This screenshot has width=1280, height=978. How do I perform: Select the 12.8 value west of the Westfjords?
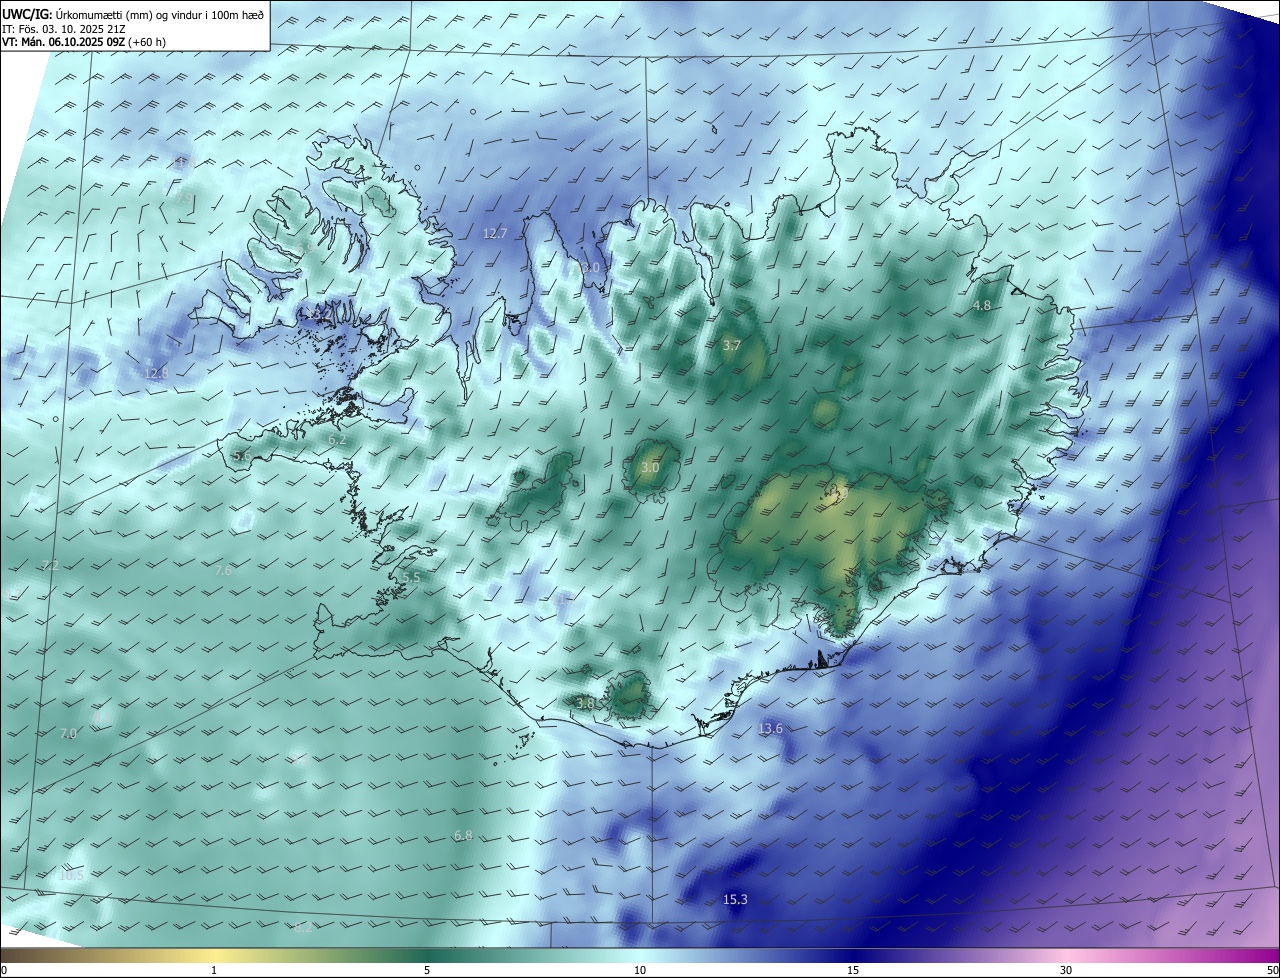pyautogui.click(x=156, y=374)
